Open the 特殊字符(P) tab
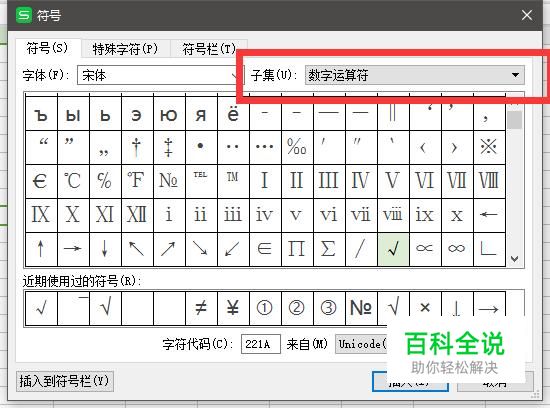Image resolution: width=550 pixels, height=408 pixels. pyautogui.click(x=125, y=49)
